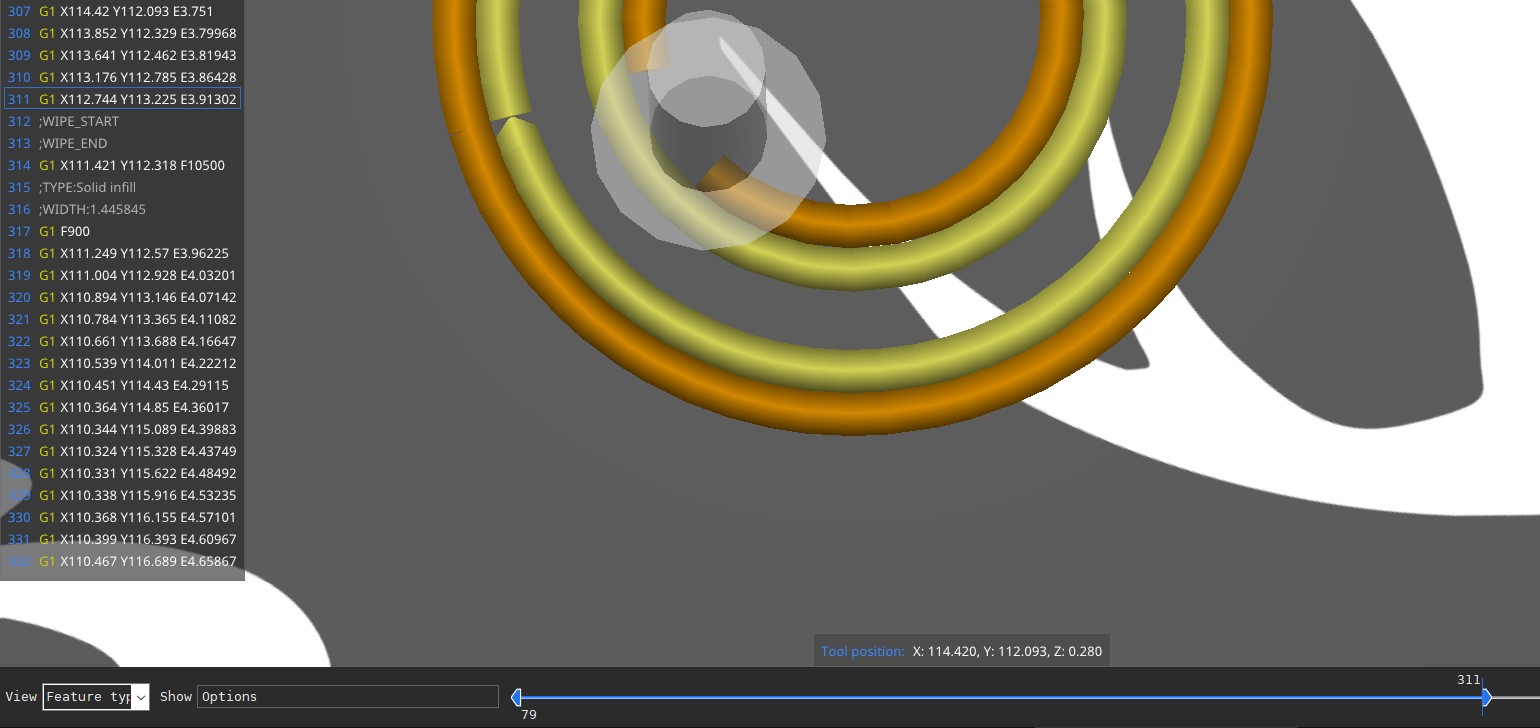Select G-code line 324
This screenshot has height=728, width=1540.
[122, 385]
